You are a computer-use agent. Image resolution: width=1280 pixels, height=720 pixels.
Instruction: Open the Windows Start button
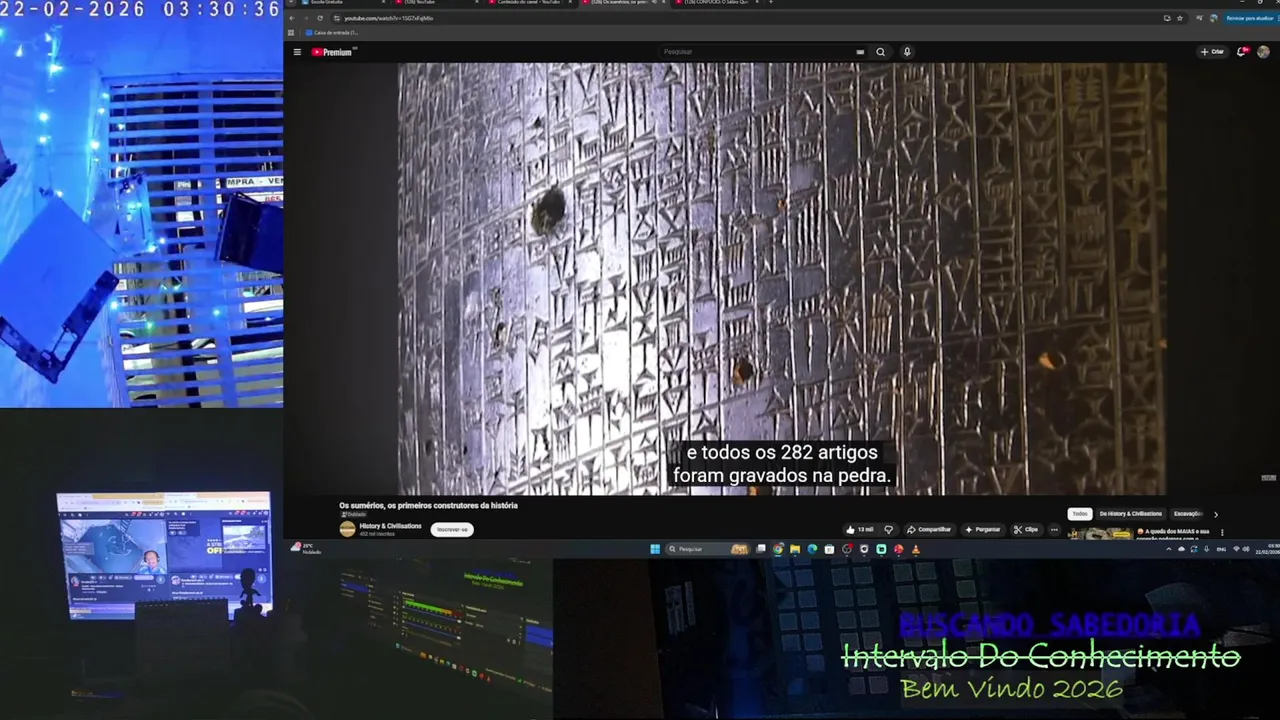pos(655,549)
